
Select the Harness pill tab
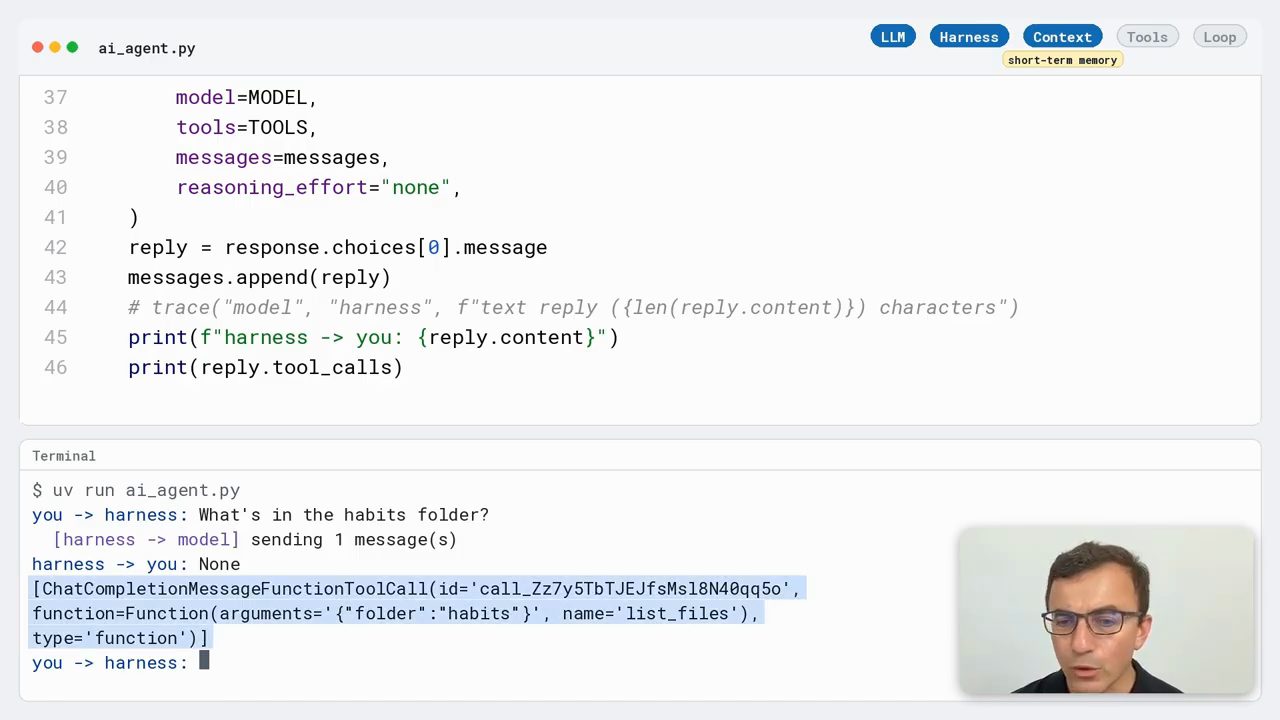[969, 37]
